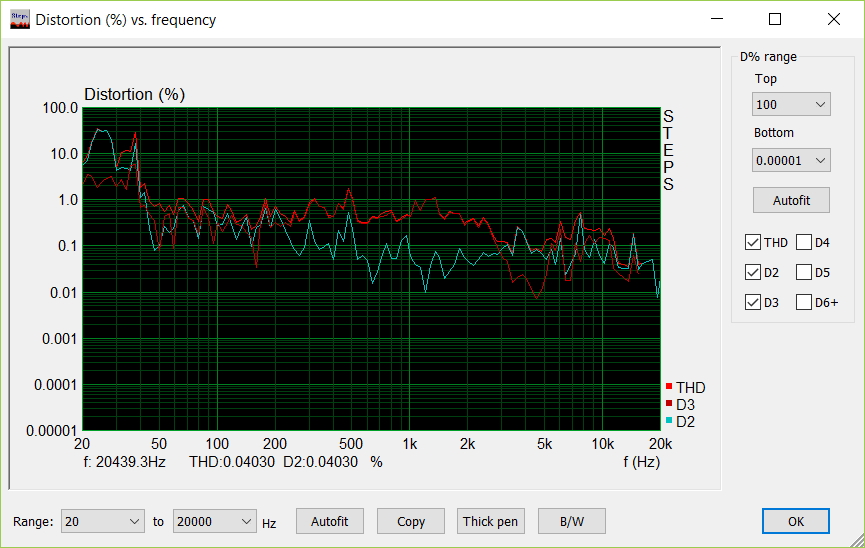
Task: Enable the D5 checkbox
Action: point(804,272)
